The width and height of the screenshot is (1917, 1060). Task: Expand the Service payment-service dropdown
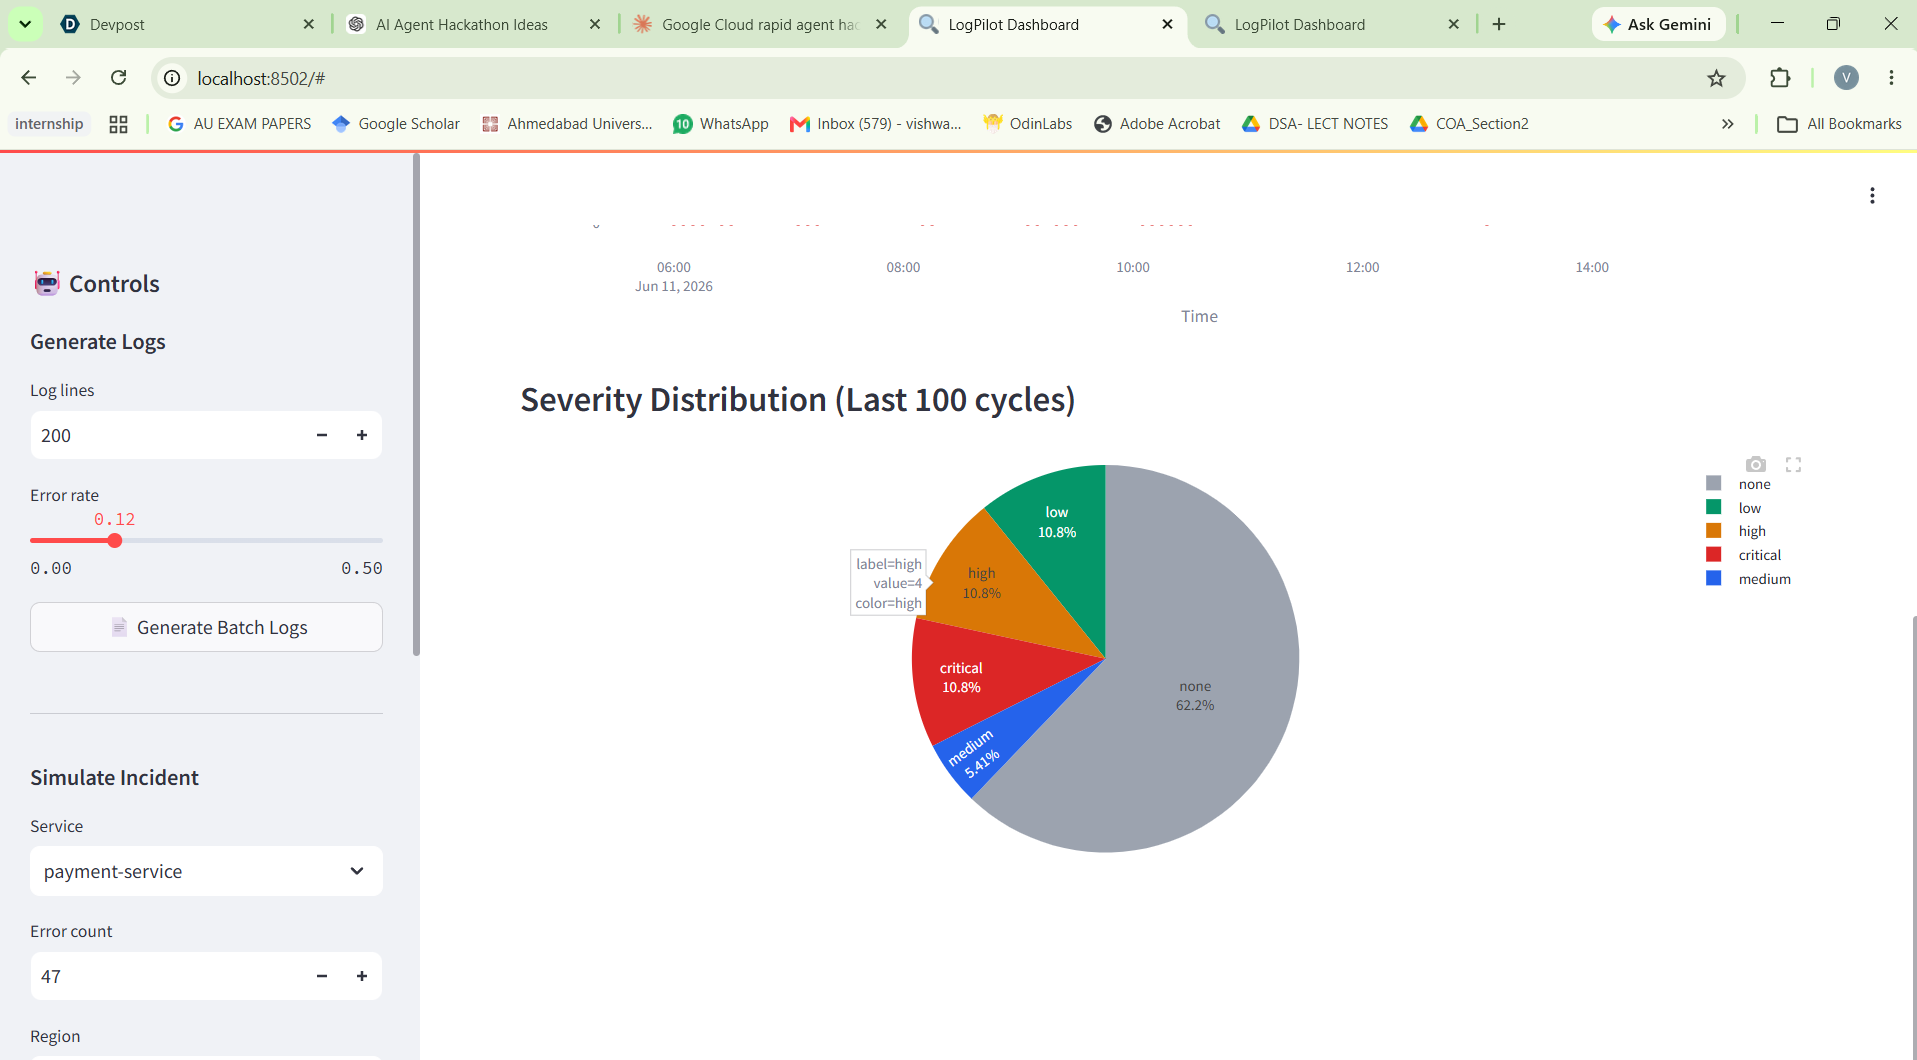click(206, 871)
